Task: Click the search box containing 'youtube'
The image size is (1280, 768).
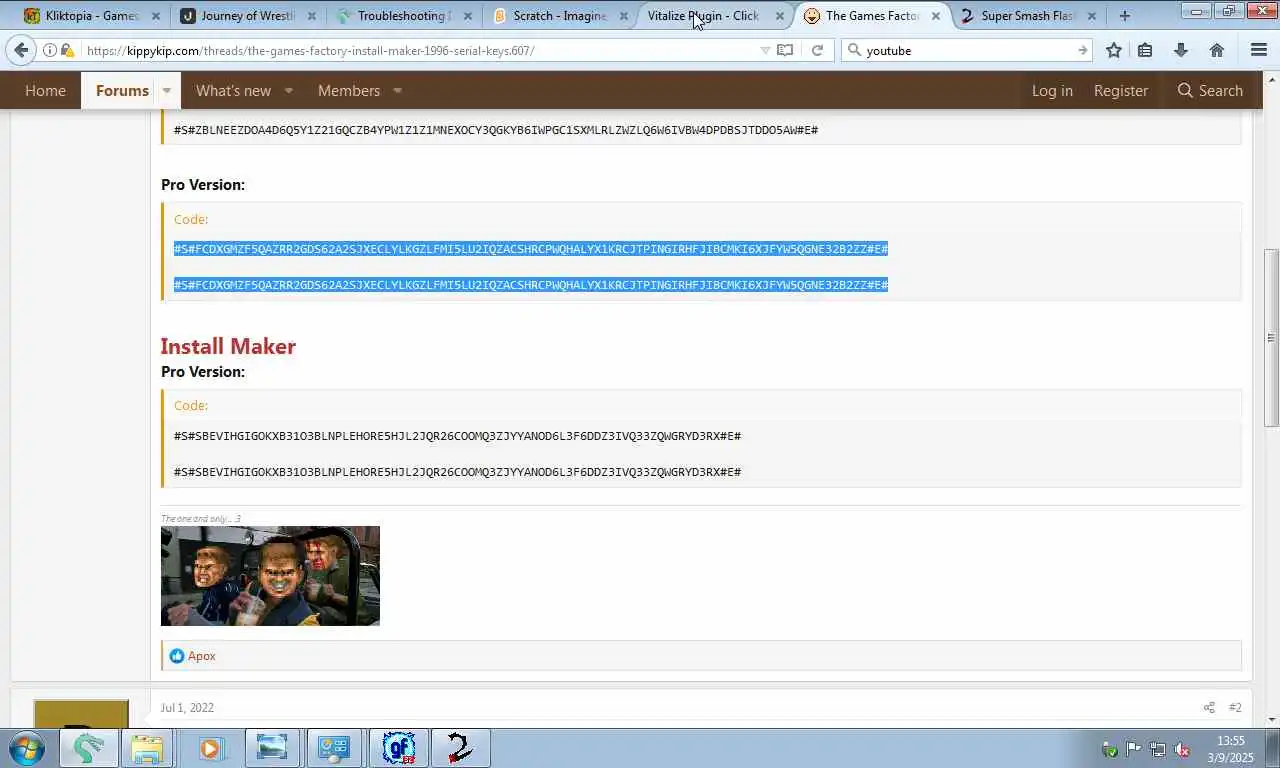Action: pyautogui.click(x=968, y=50)
